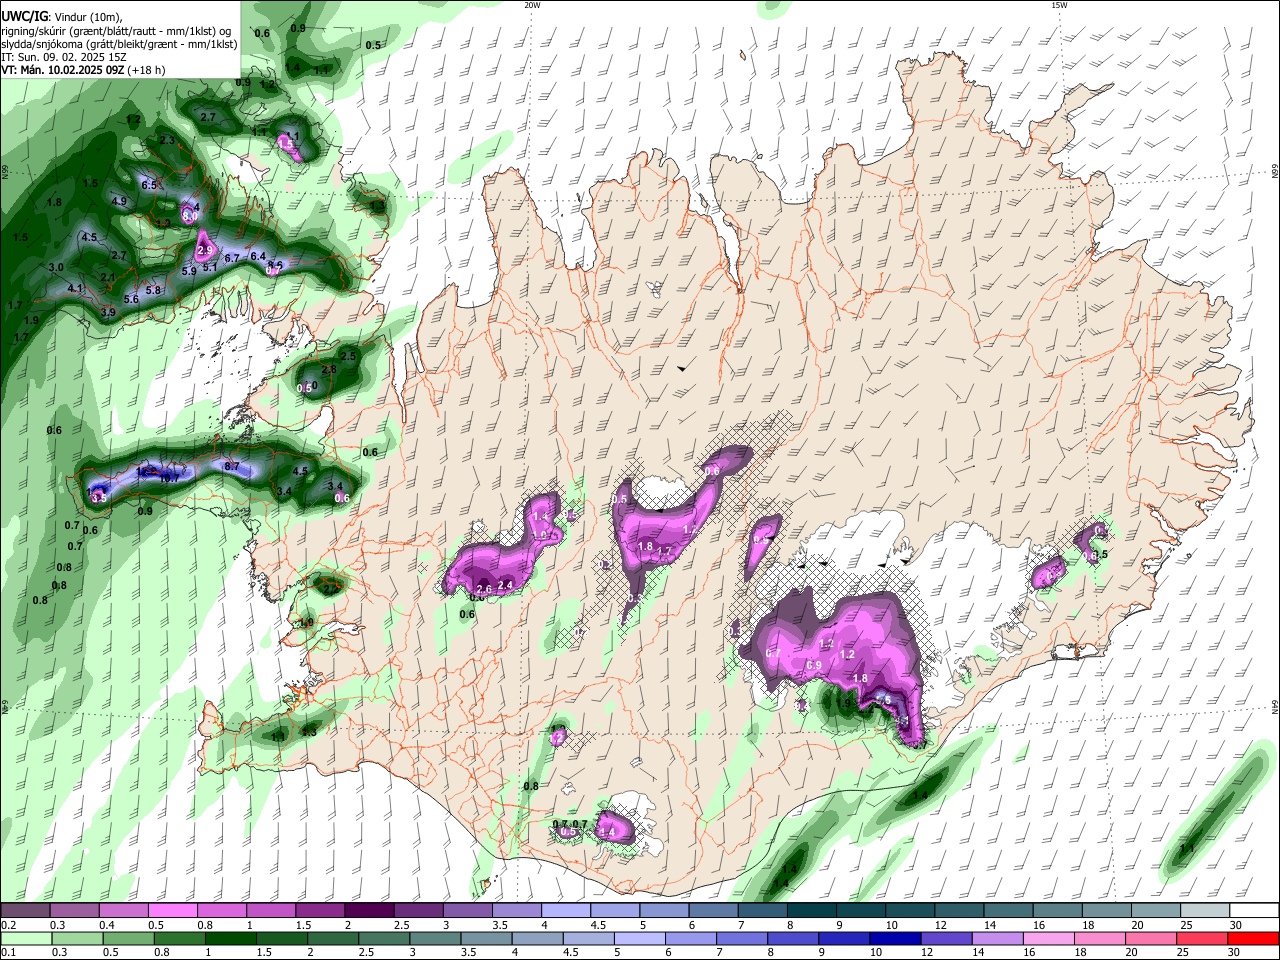Click the '4.1' precipitation value on the map

click(75, 288)
